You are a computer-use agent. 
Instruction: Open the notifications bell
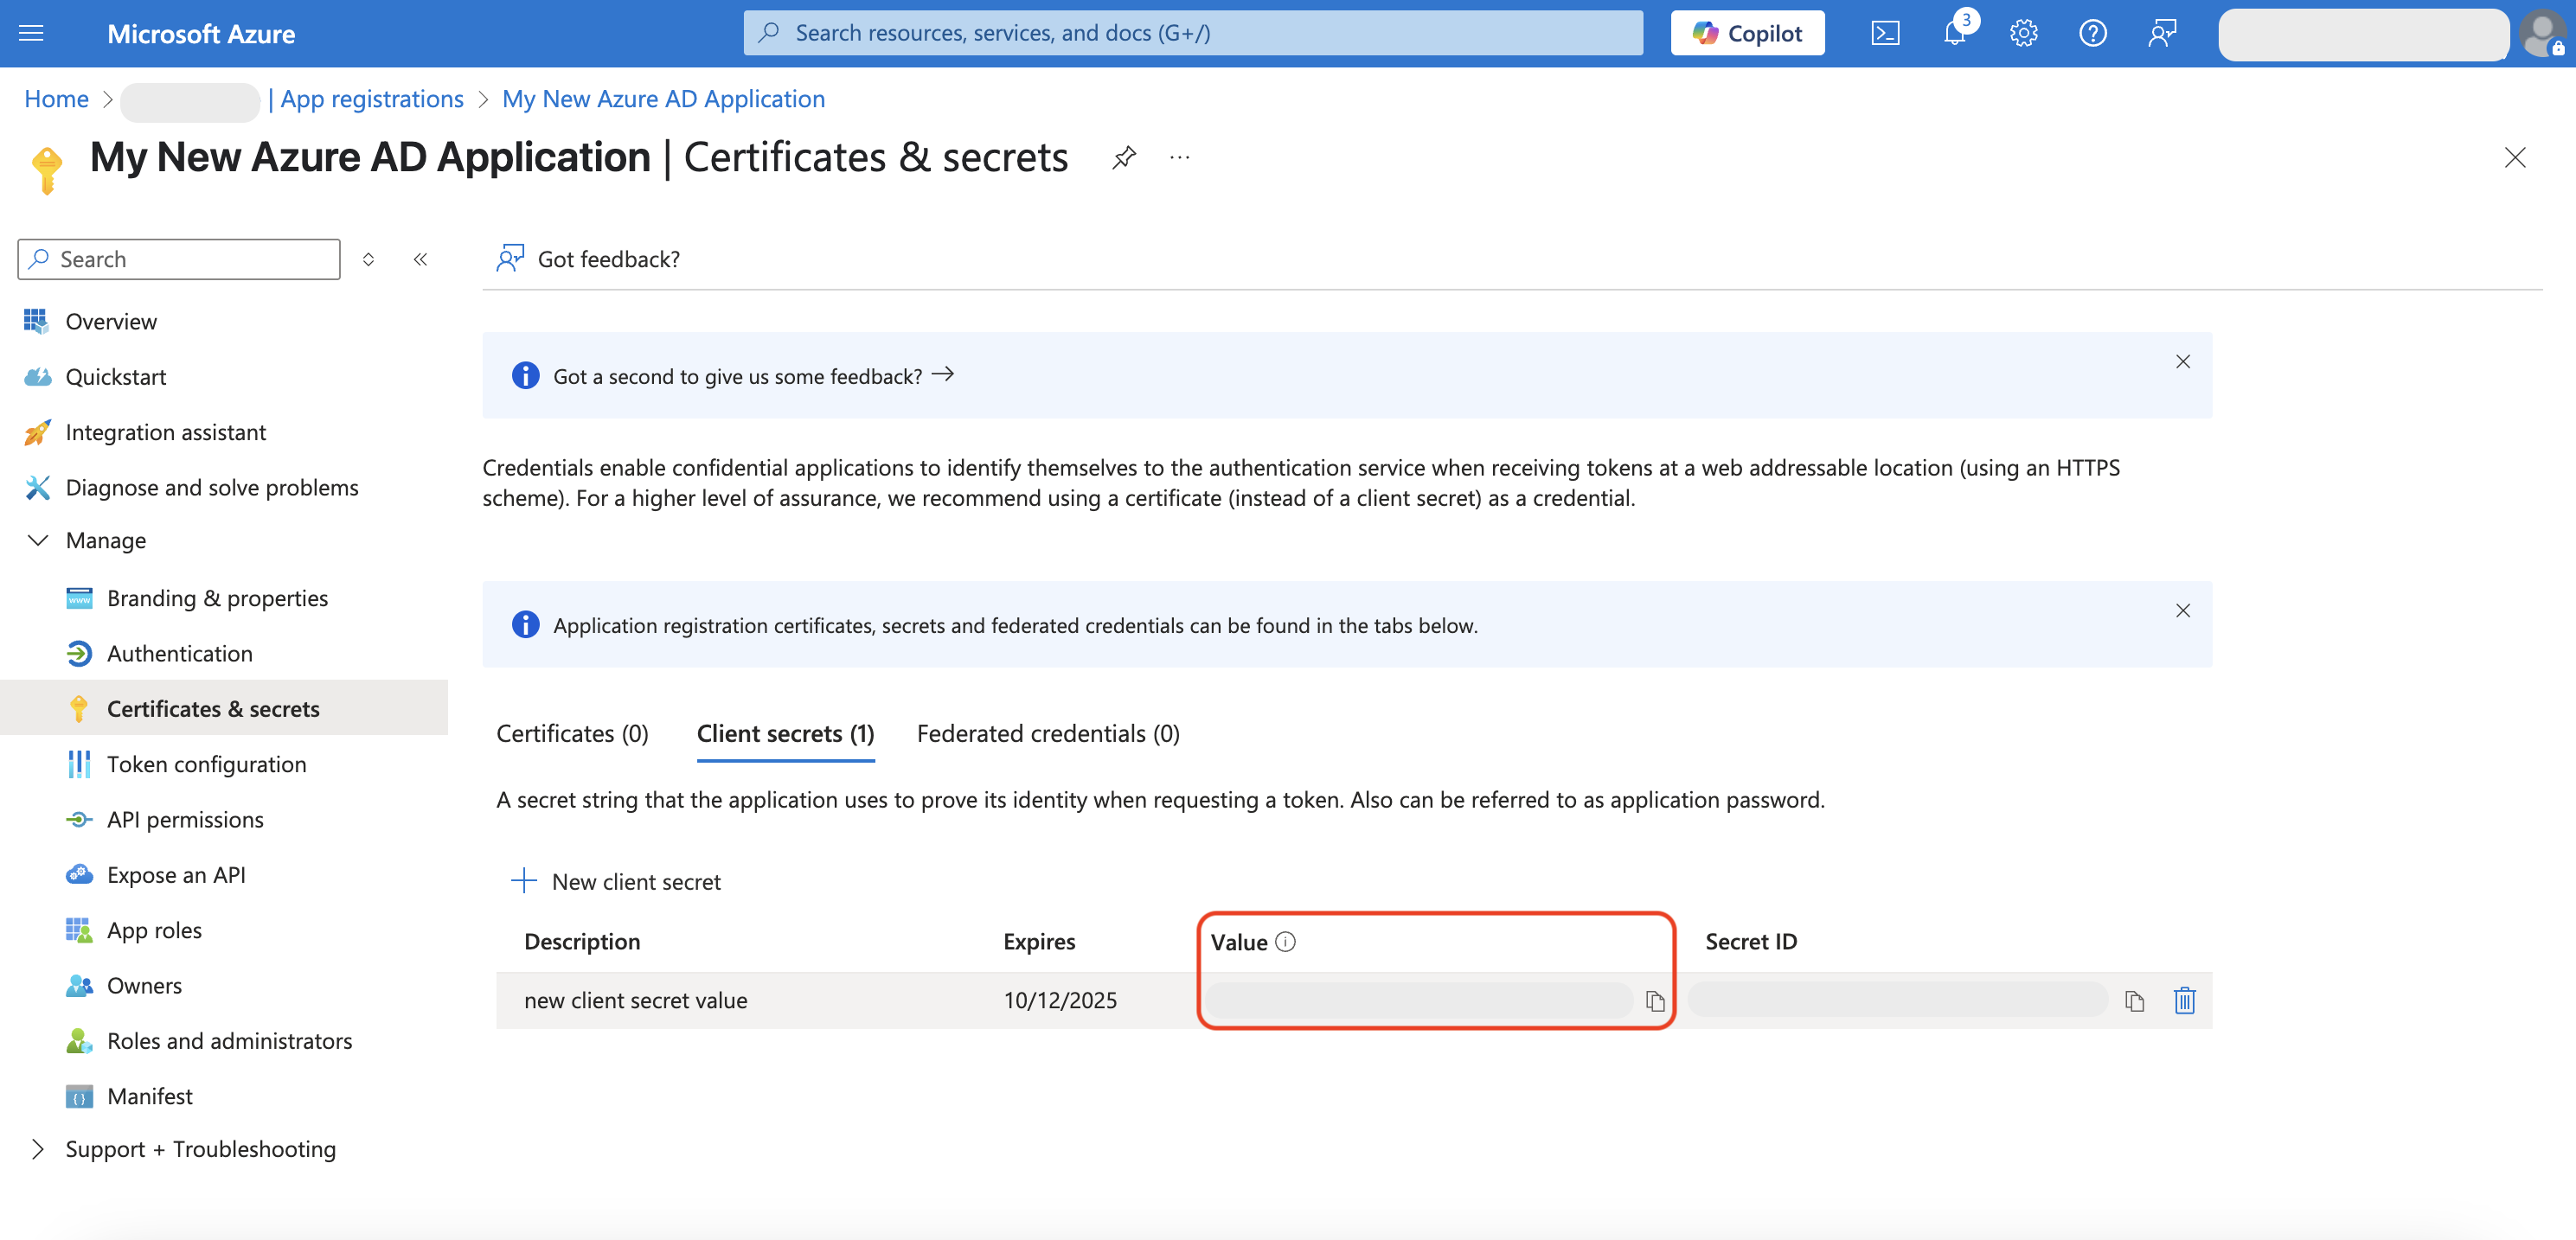click(1955, 33)
